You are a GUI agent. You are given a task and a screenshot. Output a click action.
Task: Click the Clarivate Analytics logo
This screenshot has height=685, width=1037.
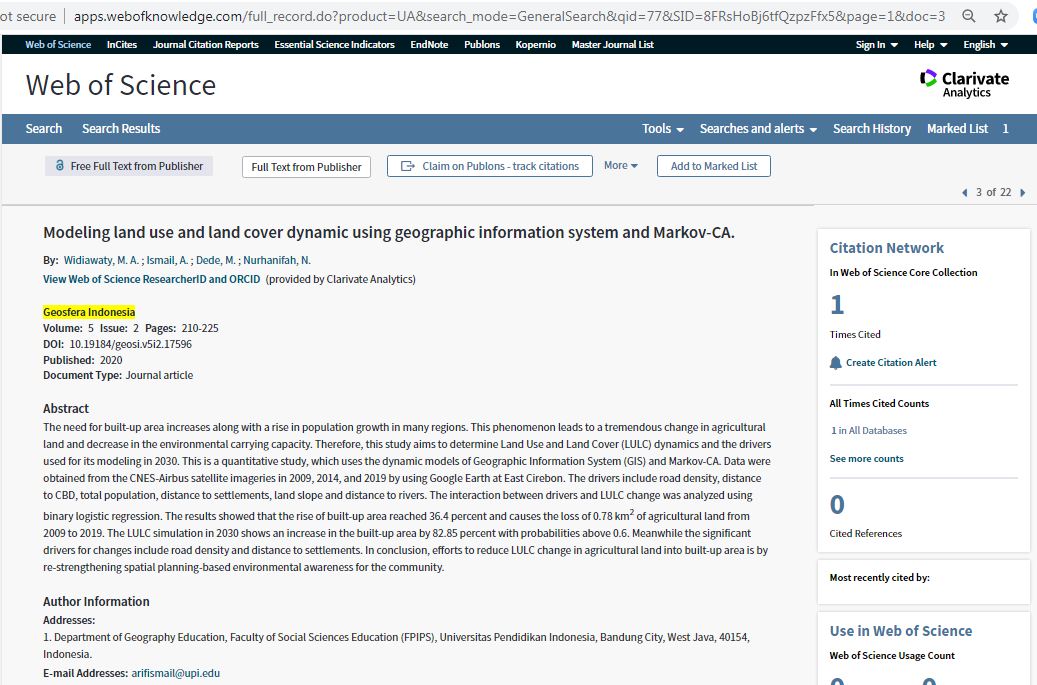coord(964,84)
